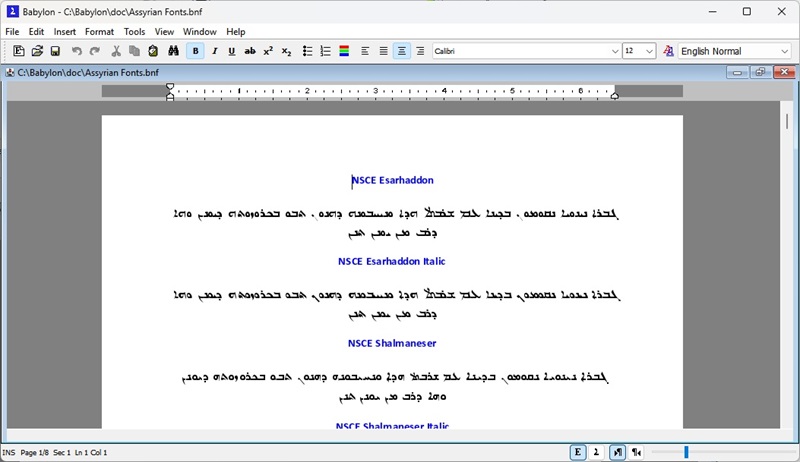Set right-to-left paragraph direction
The width and height of the screenshot is (800, 462).
[636, 452]
